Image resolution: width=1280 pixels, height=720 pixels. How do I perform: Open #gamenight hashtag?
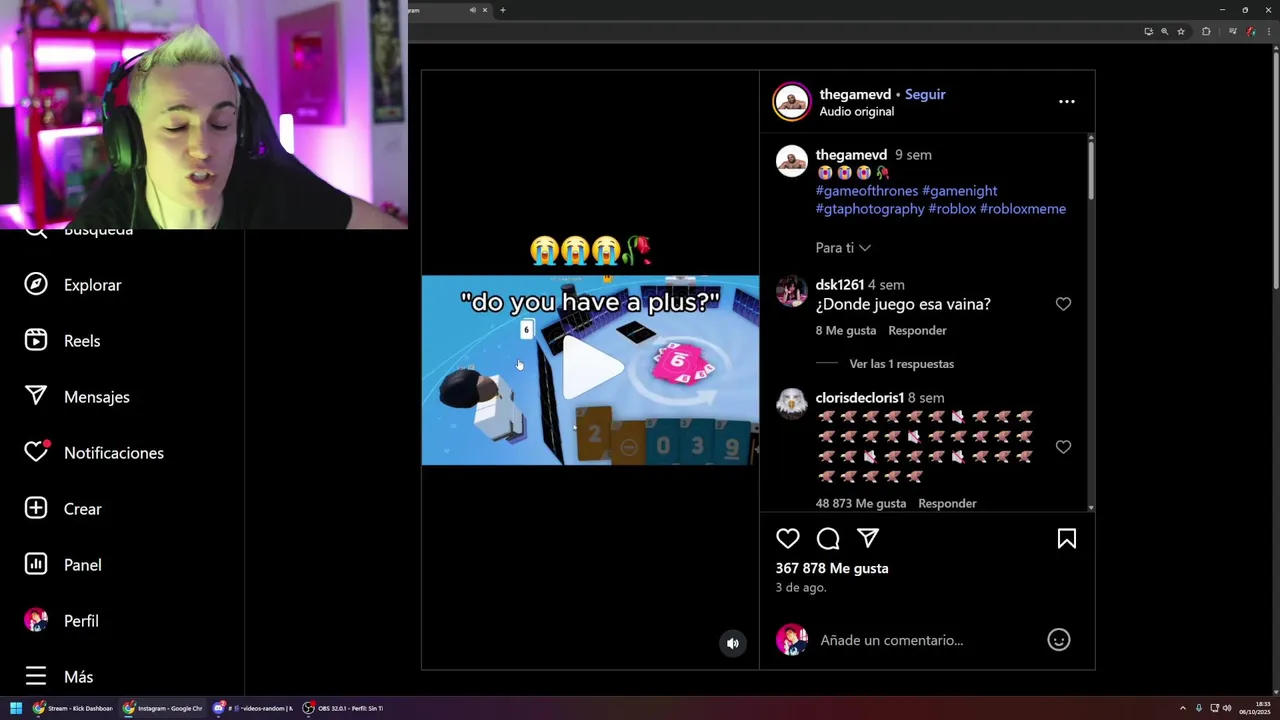coord(959,191)
